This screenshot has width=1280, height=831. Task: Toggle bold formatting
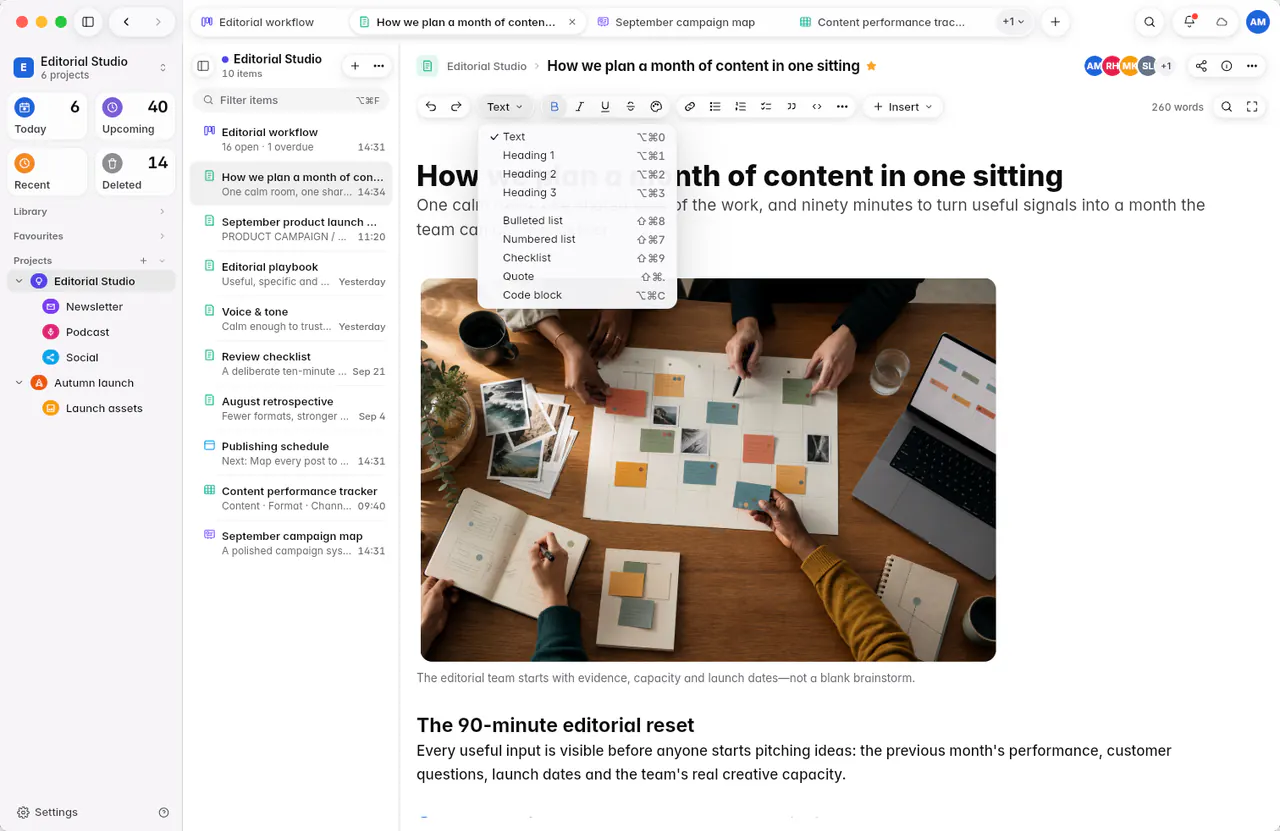click(x=554, y=107)
